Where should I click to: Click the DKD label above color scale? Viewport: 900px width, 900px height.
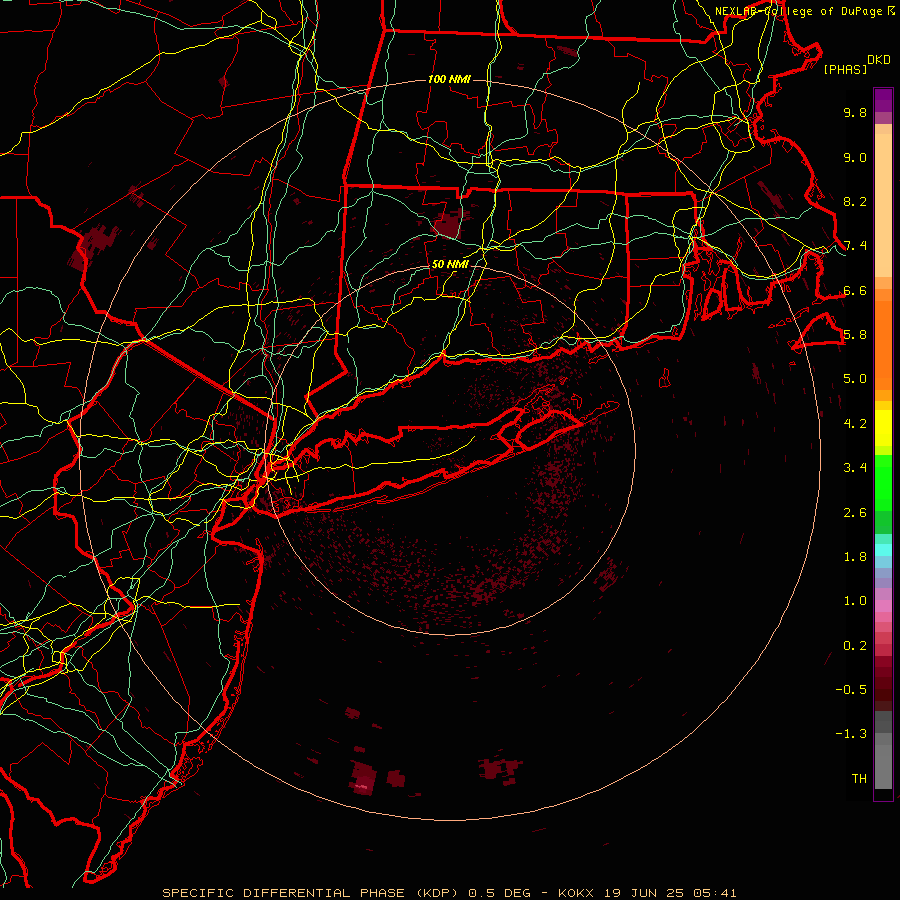tap(879, 60)
